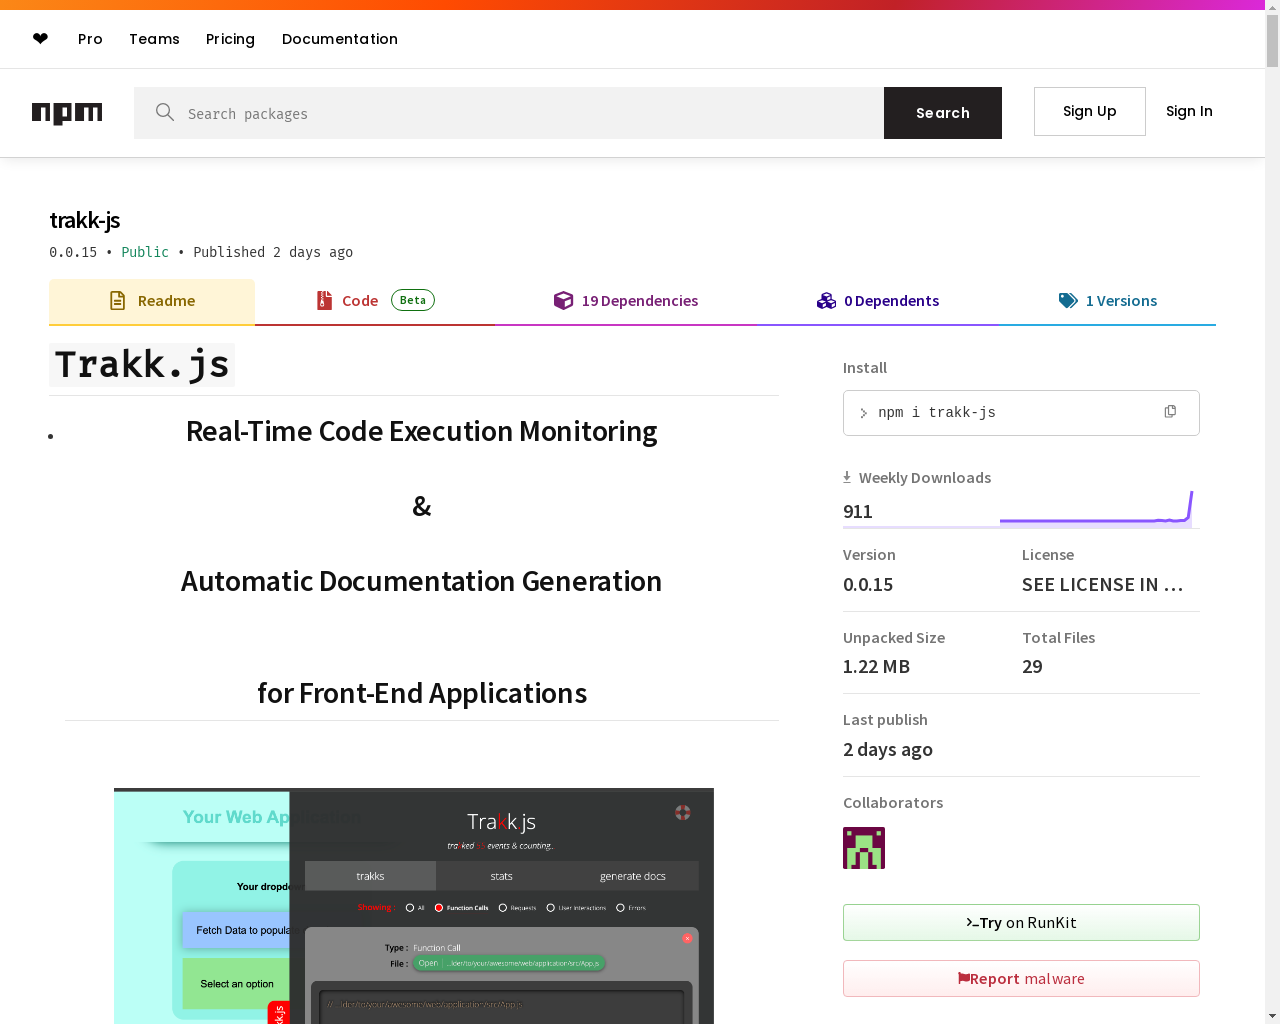Screen dimensions: 1280x1024
Task: Select Function Calls radio in screenshot
Action: tap(439, 908)
